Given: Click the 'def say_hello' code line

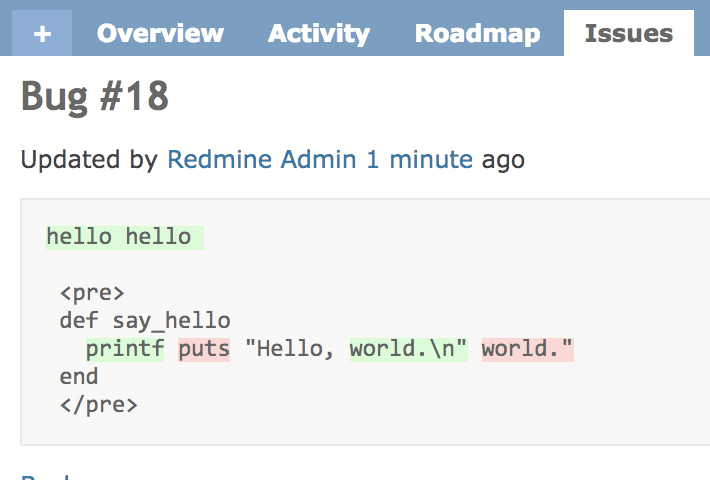Looking at the screenshot, I should coord(145,321).
